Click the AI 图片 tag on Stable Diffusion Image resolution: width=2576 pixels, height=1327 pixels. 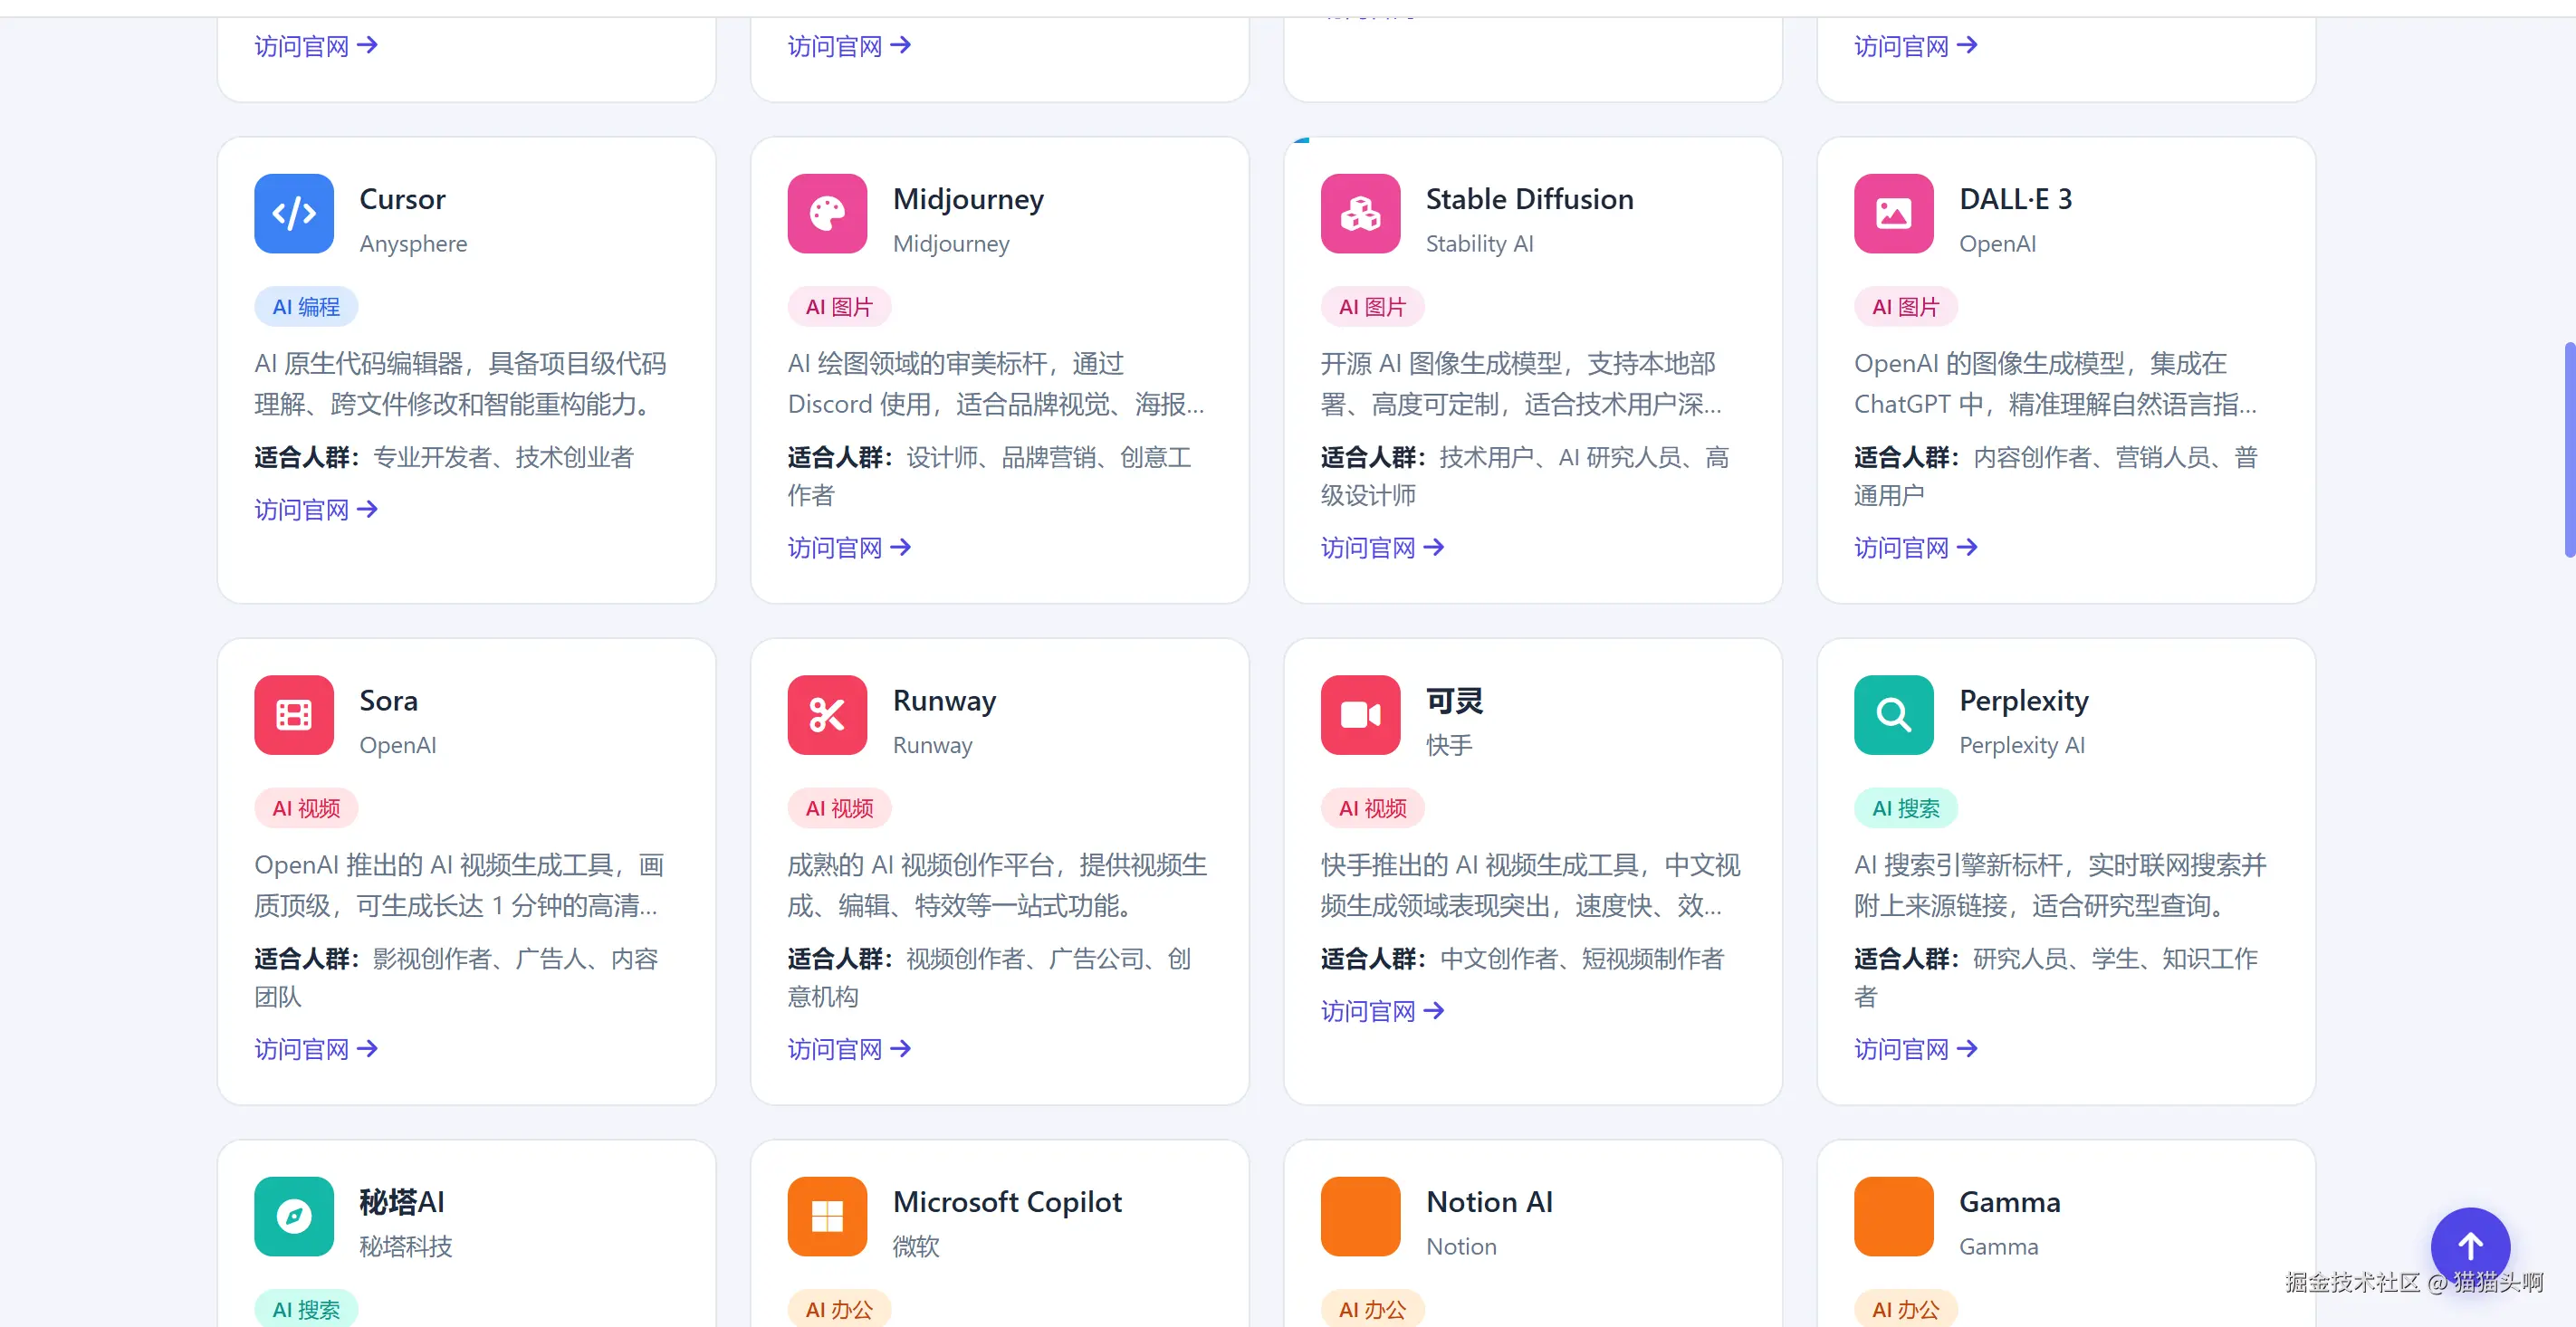1372,307
